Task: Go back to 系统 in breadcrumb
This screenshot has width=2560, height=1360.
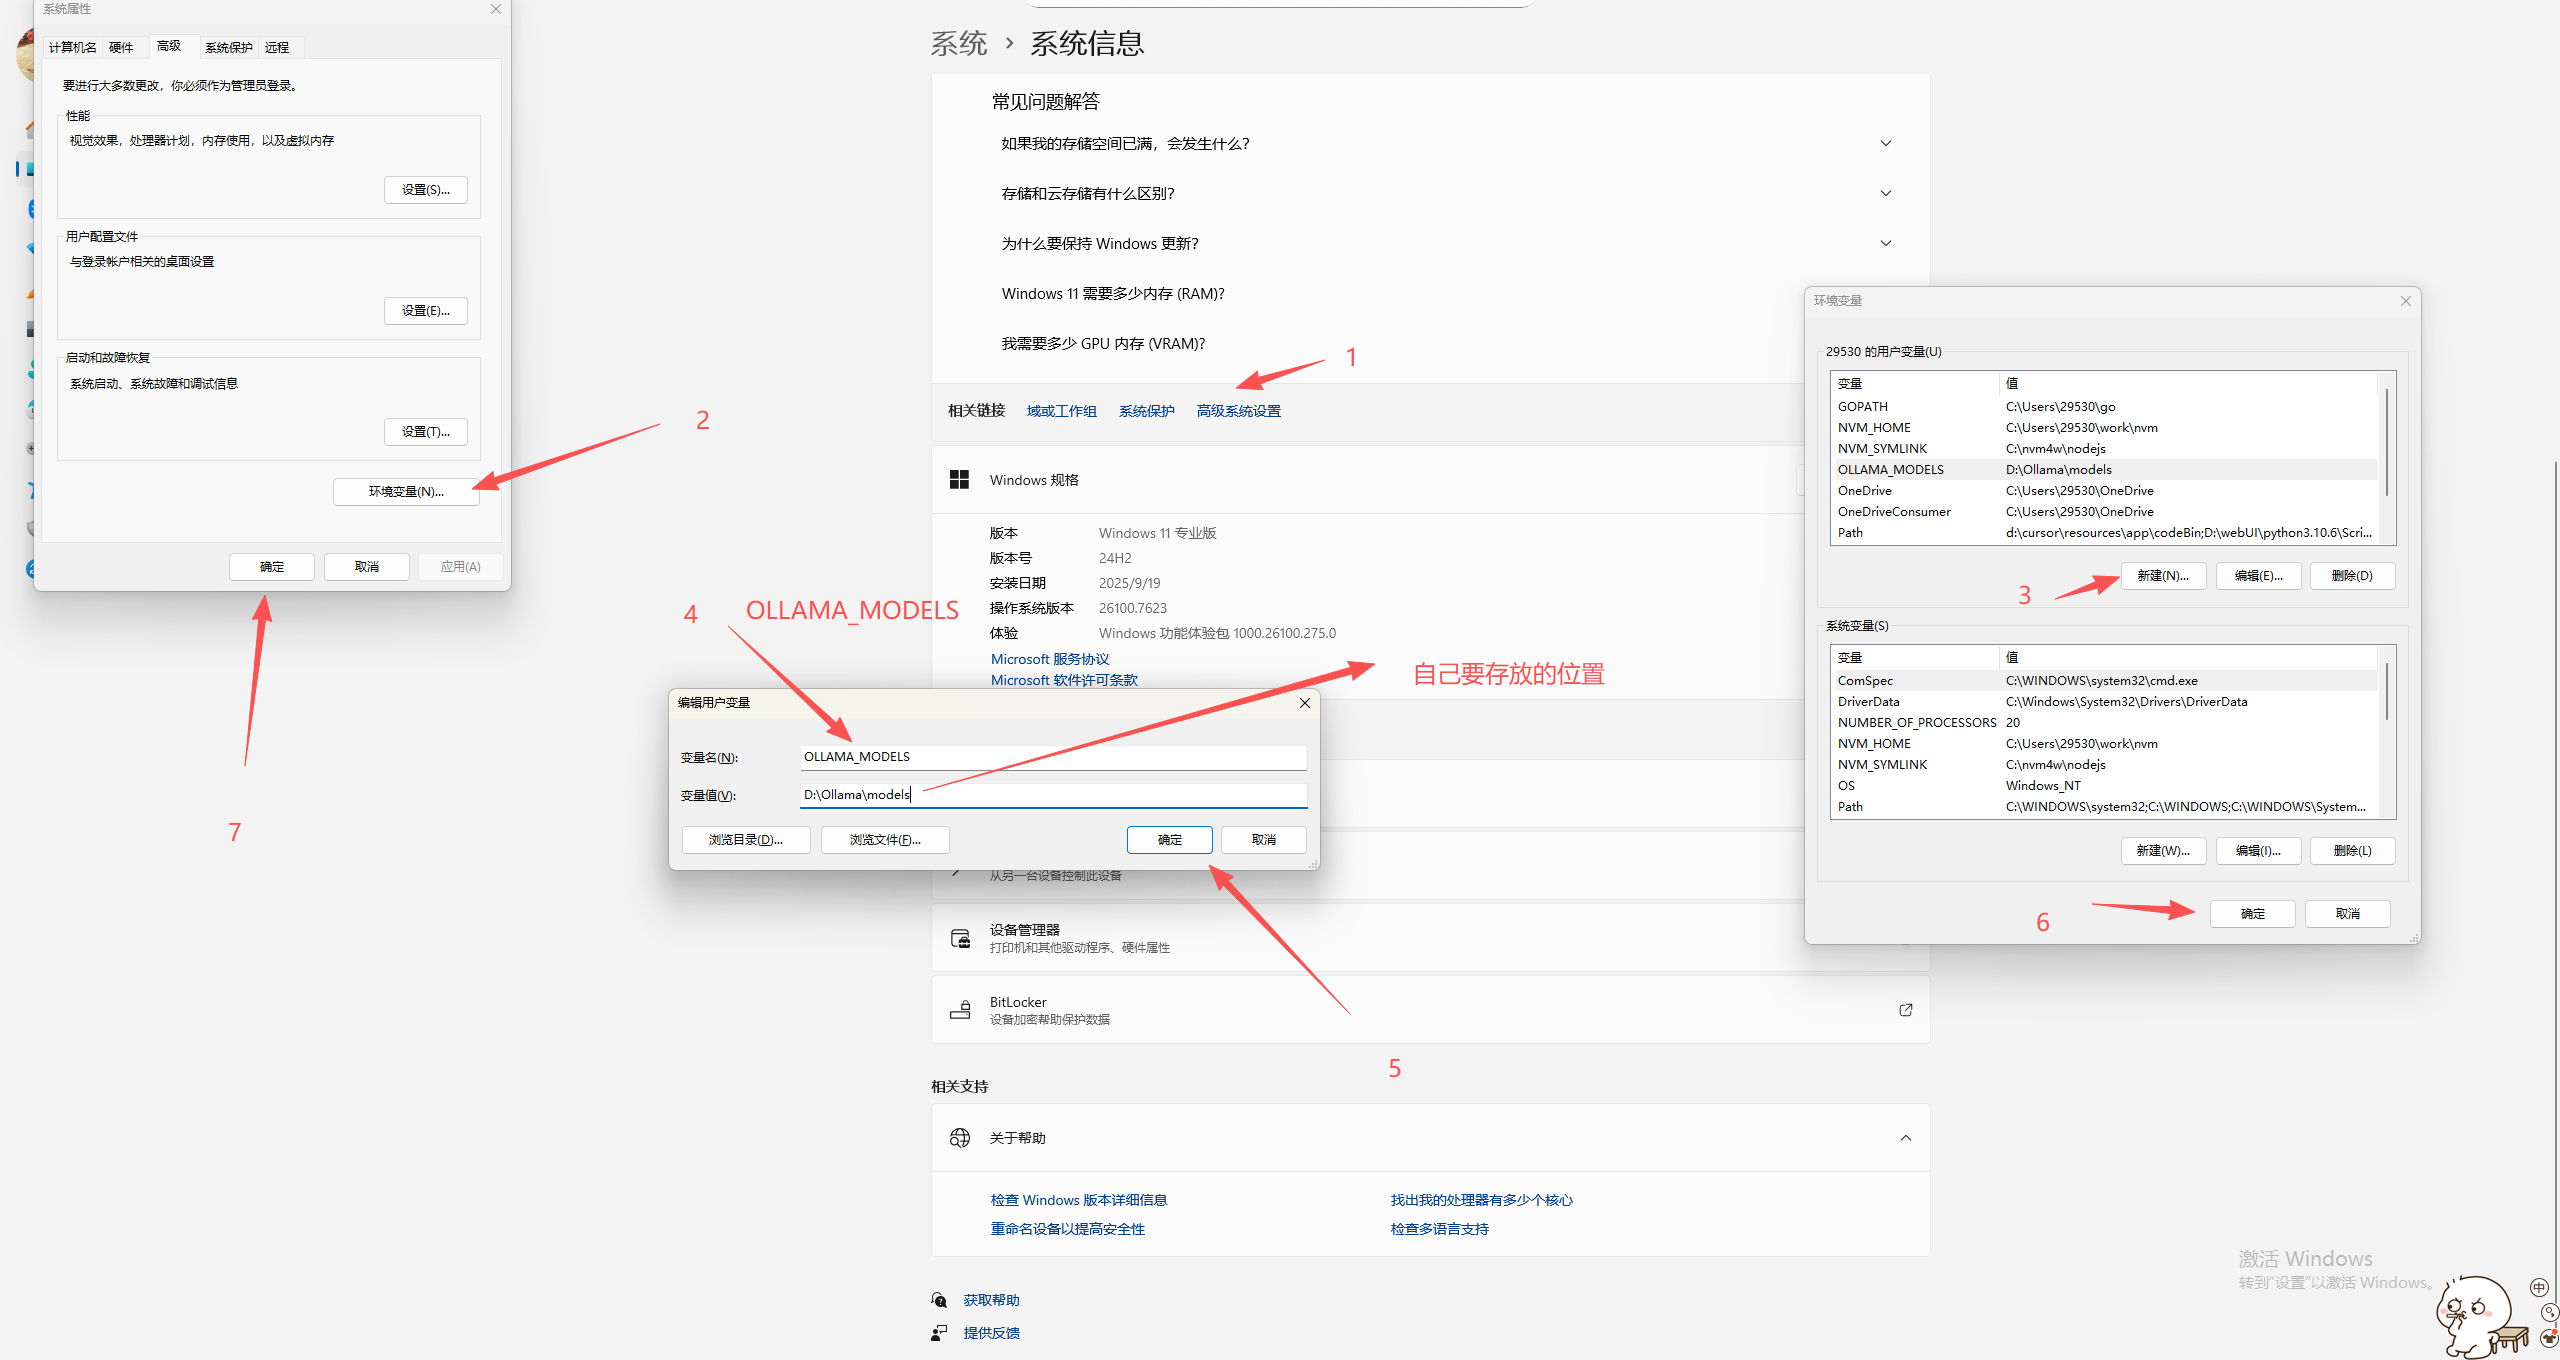Action: (x=959, y=43)
